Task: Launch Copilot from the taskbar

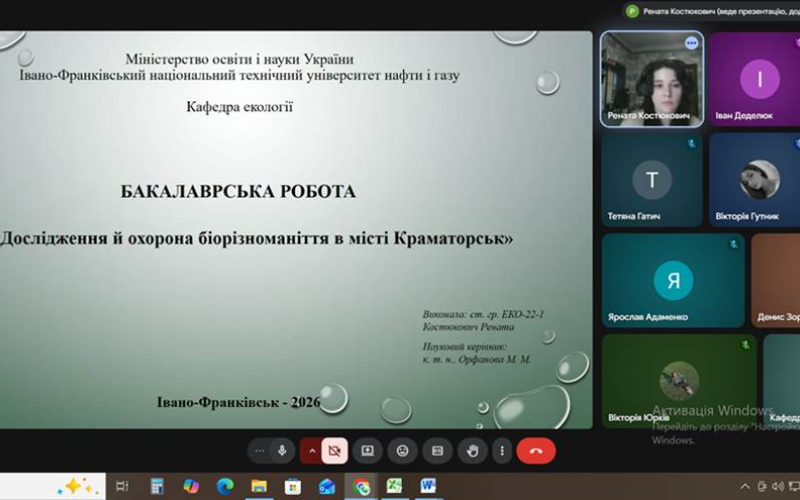Action: [x=191, y=486]
